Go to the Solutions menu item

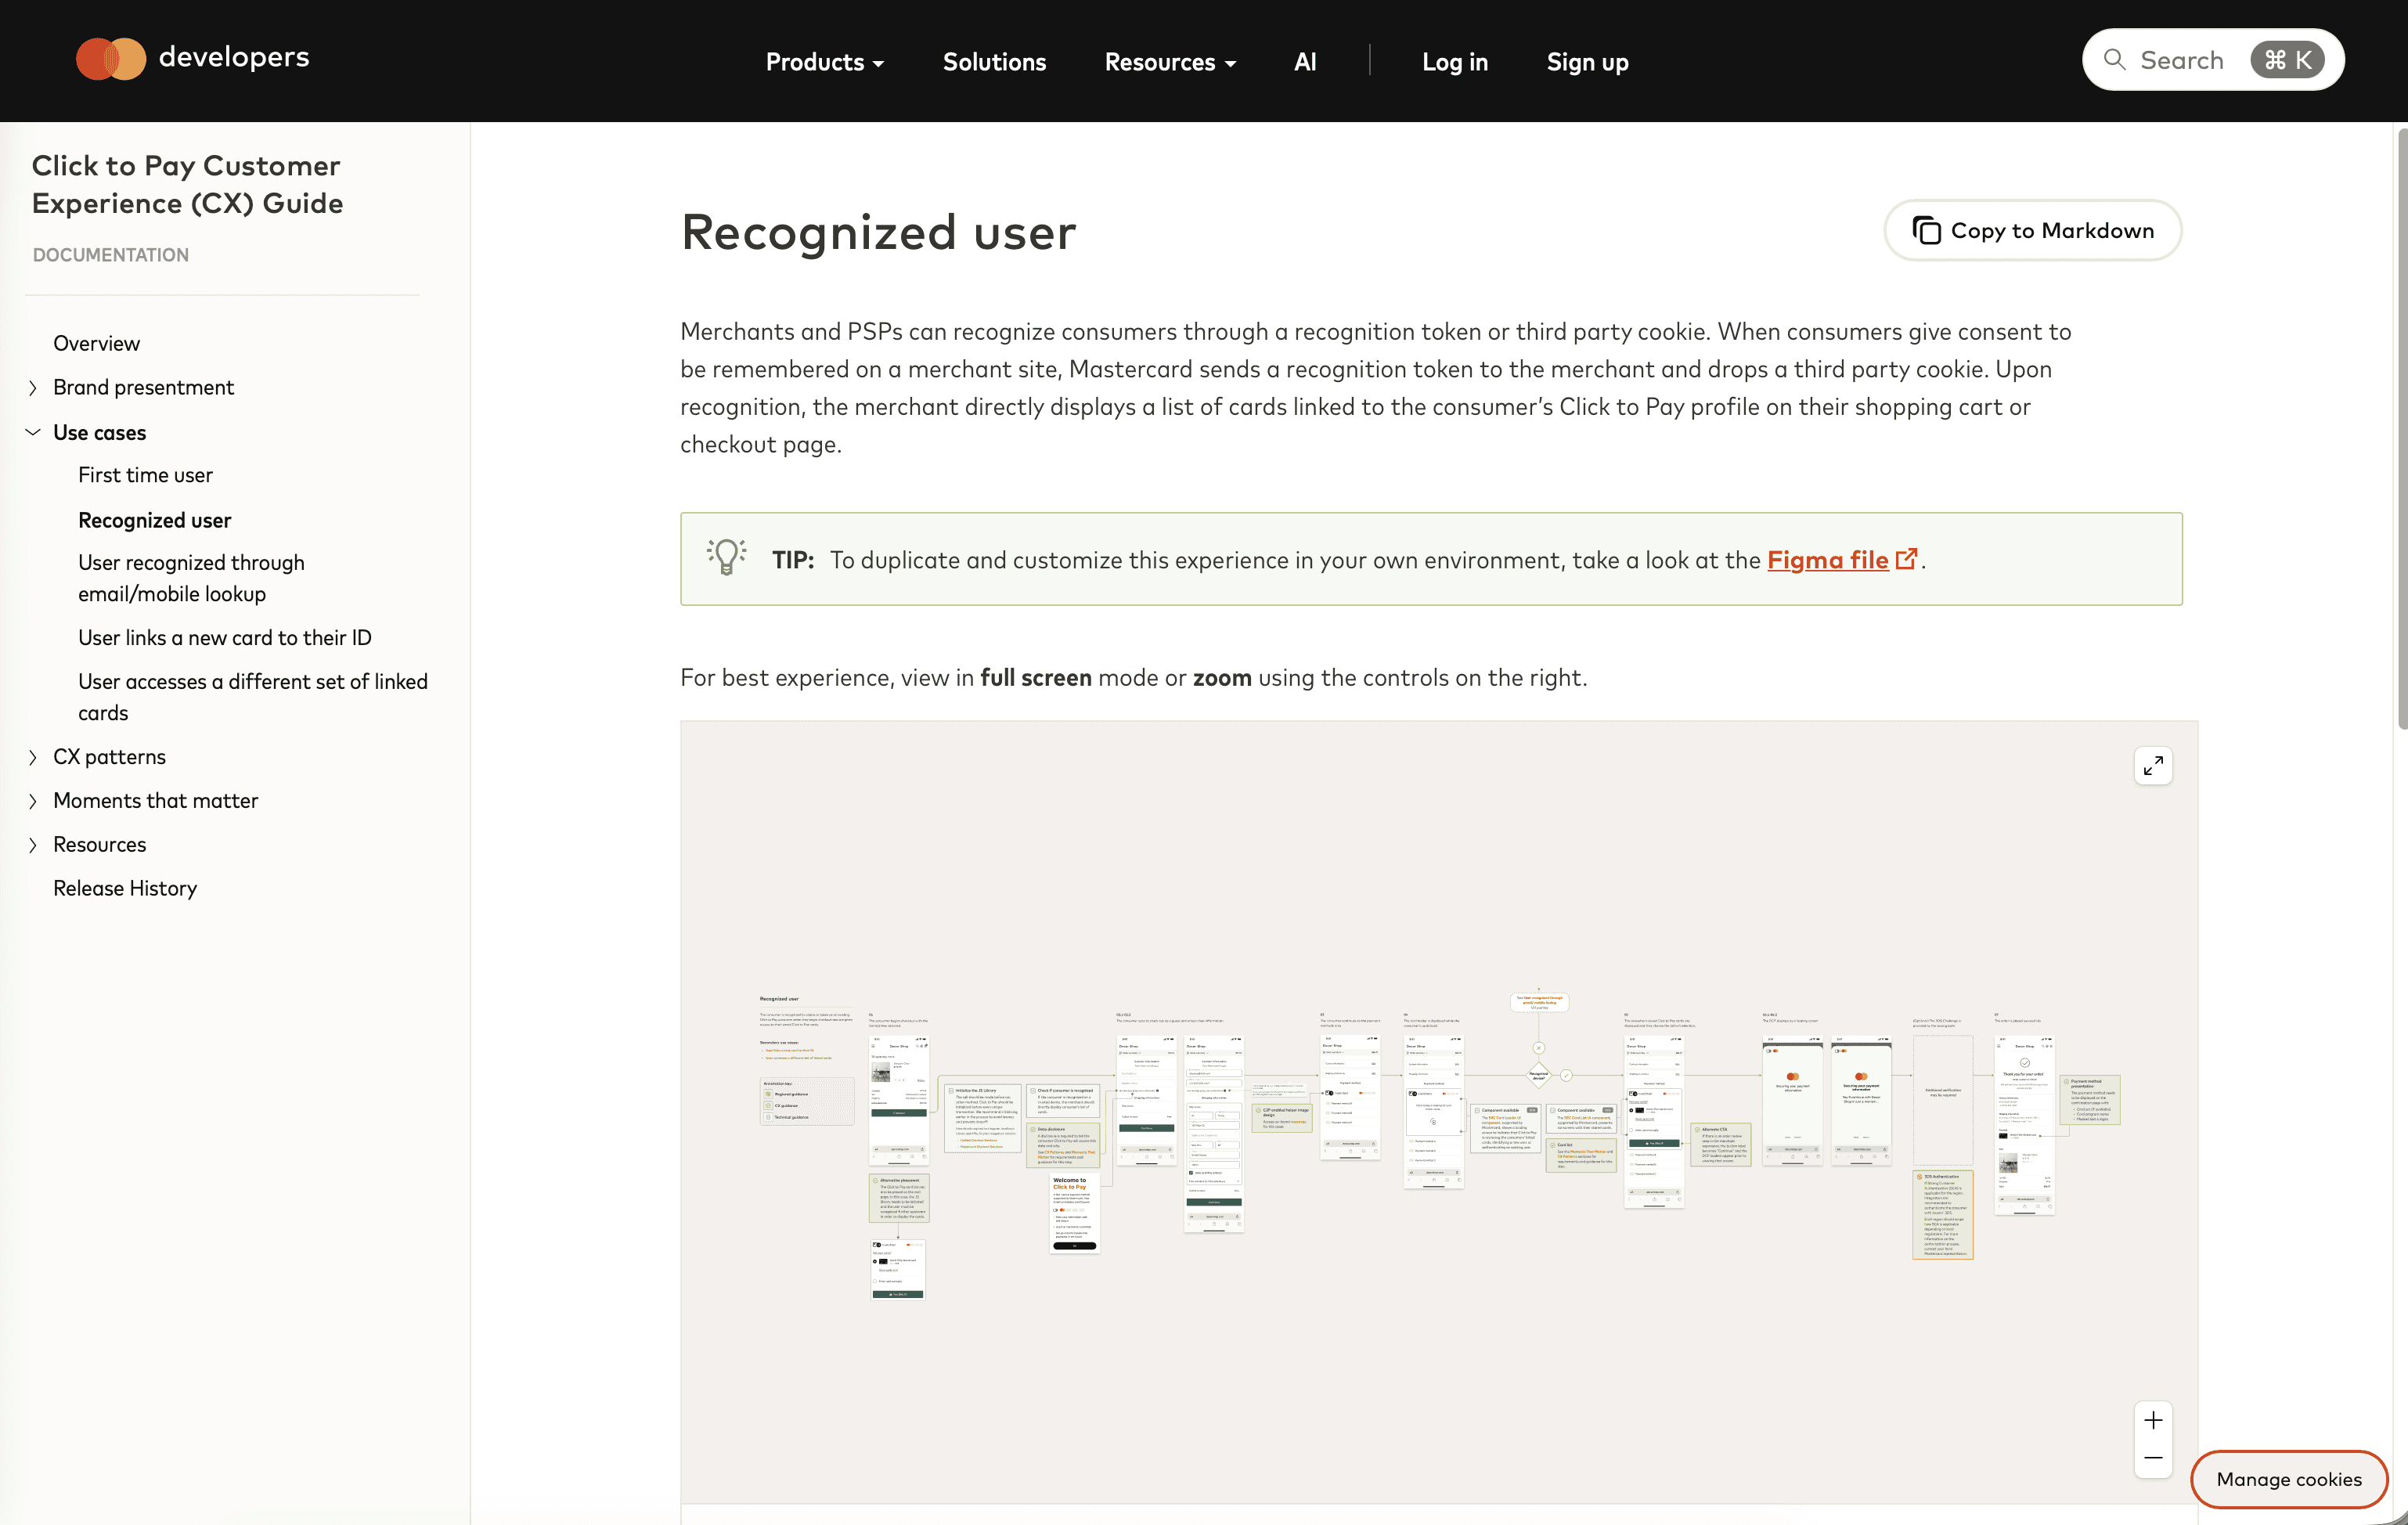click(x=994, y=62)
